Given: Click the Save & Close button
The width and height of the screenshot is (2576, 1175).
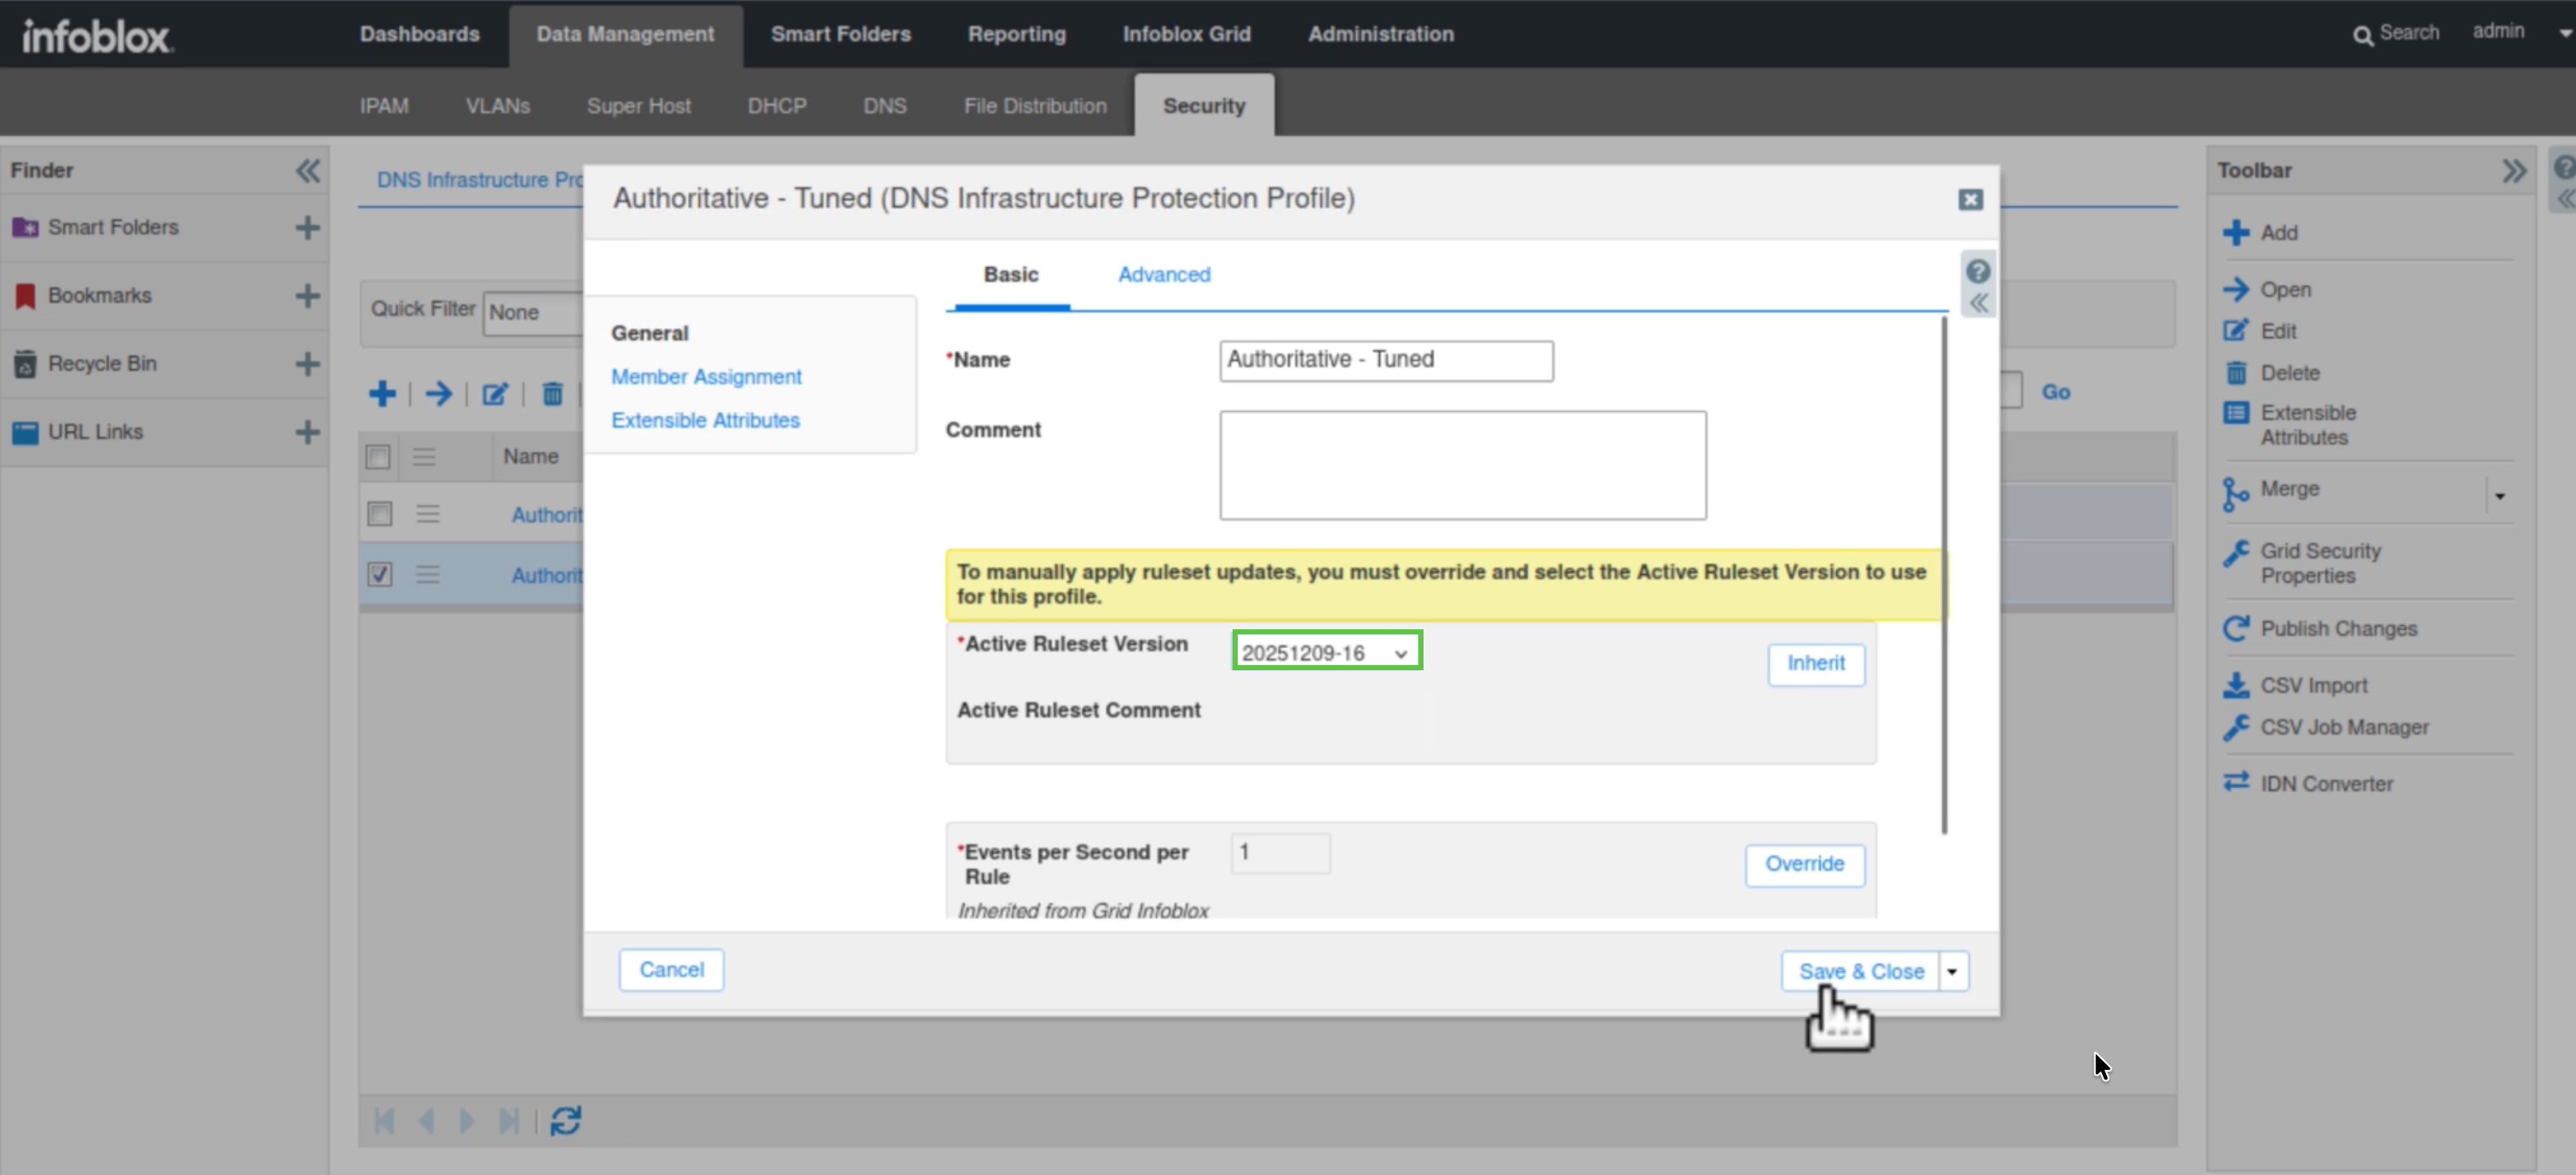Looking at the screenshot, I should pos(1860,971).
